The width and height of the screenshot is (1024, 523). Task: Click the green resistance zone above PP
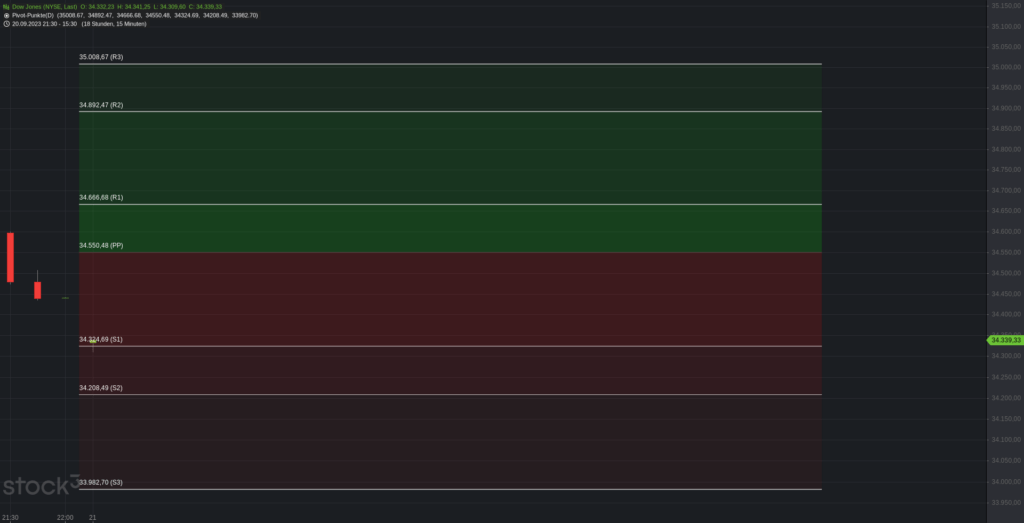coord(450,158)
